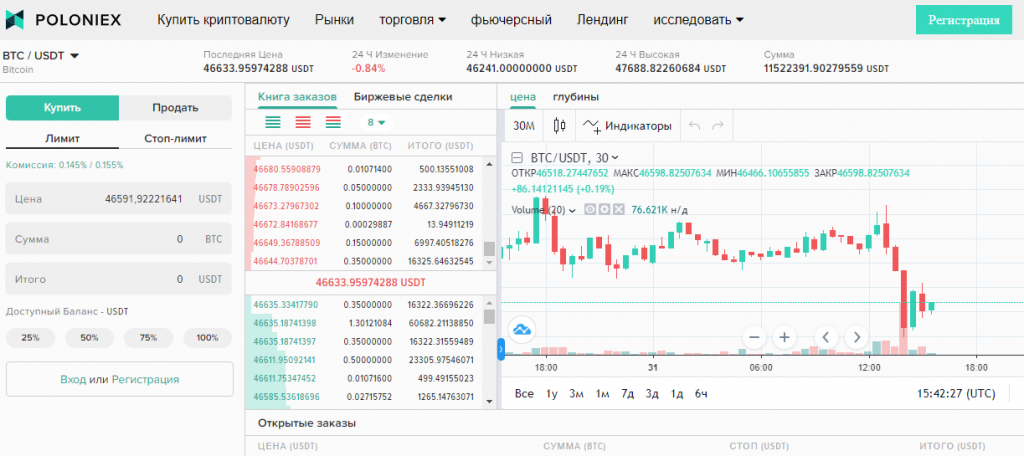Select the 3д chart range
Screen dimensions: 1024x456
(x=652, y=393)
